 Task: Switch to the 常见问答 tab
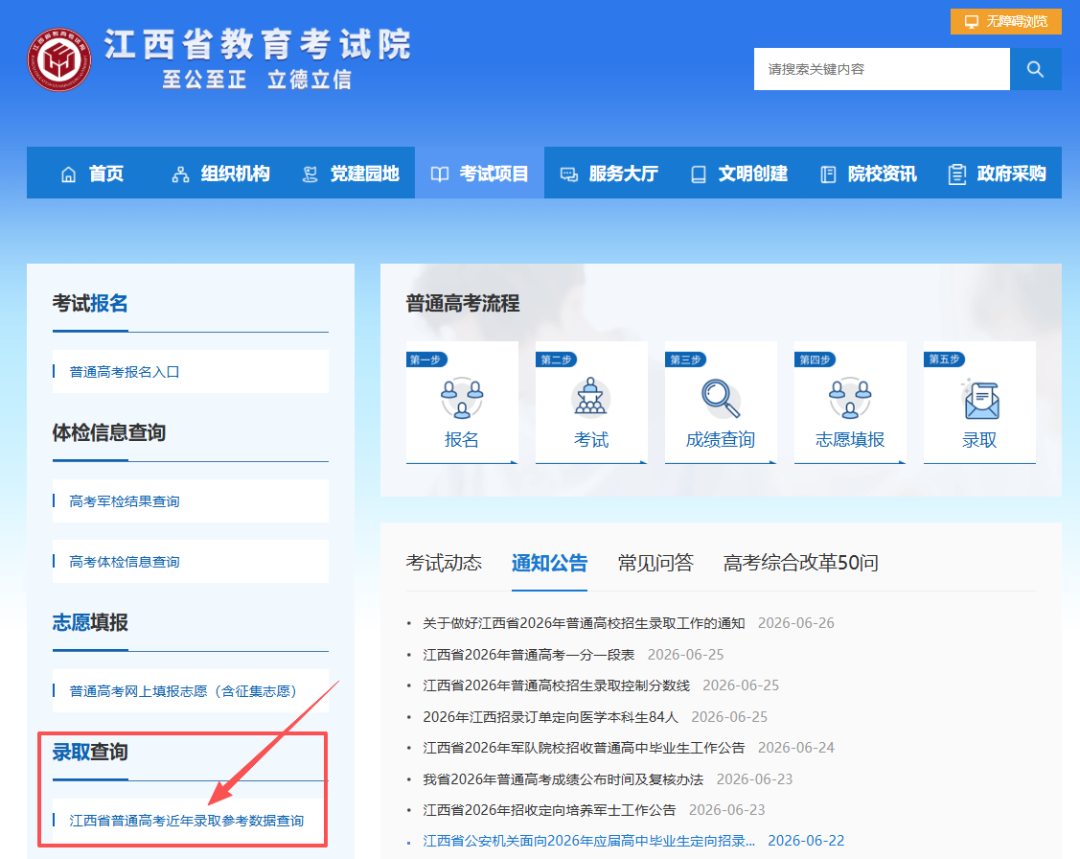pos(655,563)
